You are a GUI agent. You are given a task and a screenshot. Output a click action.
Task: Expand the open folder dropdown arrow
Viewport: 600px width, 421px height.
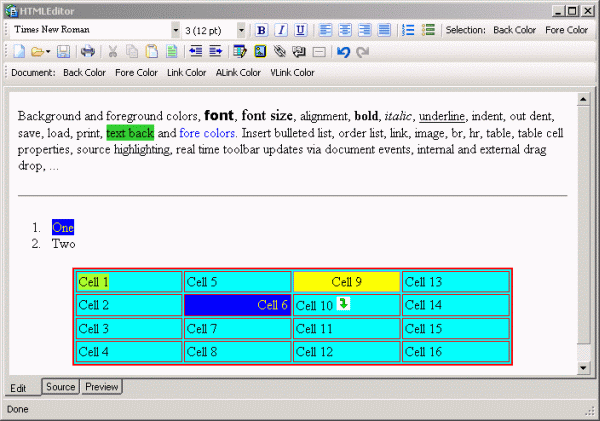pyautogui.click(x=48, y=51)
